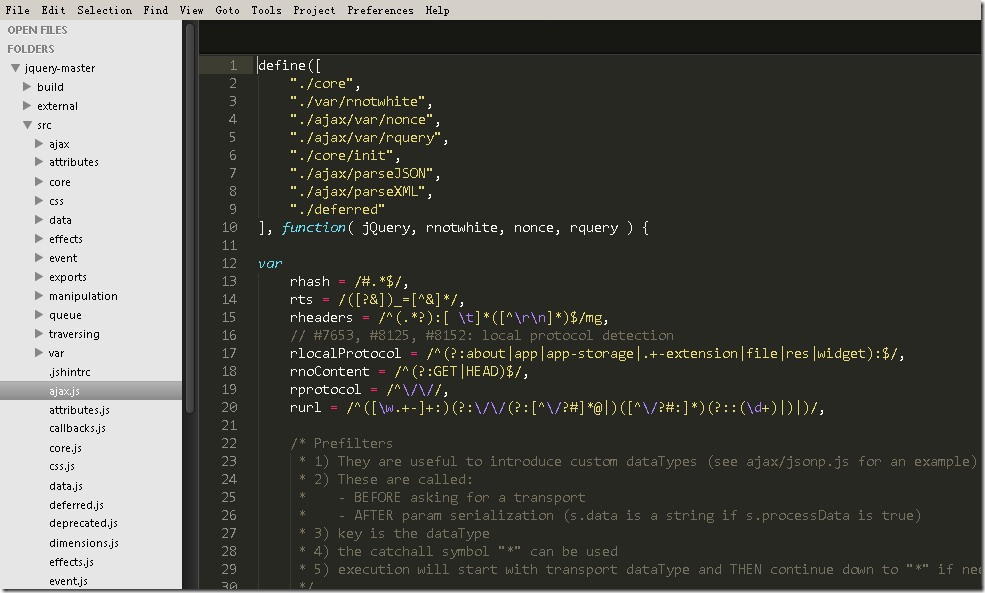985x593 pixels.
Task: Open the Goto menu
Action: [227, 10]
